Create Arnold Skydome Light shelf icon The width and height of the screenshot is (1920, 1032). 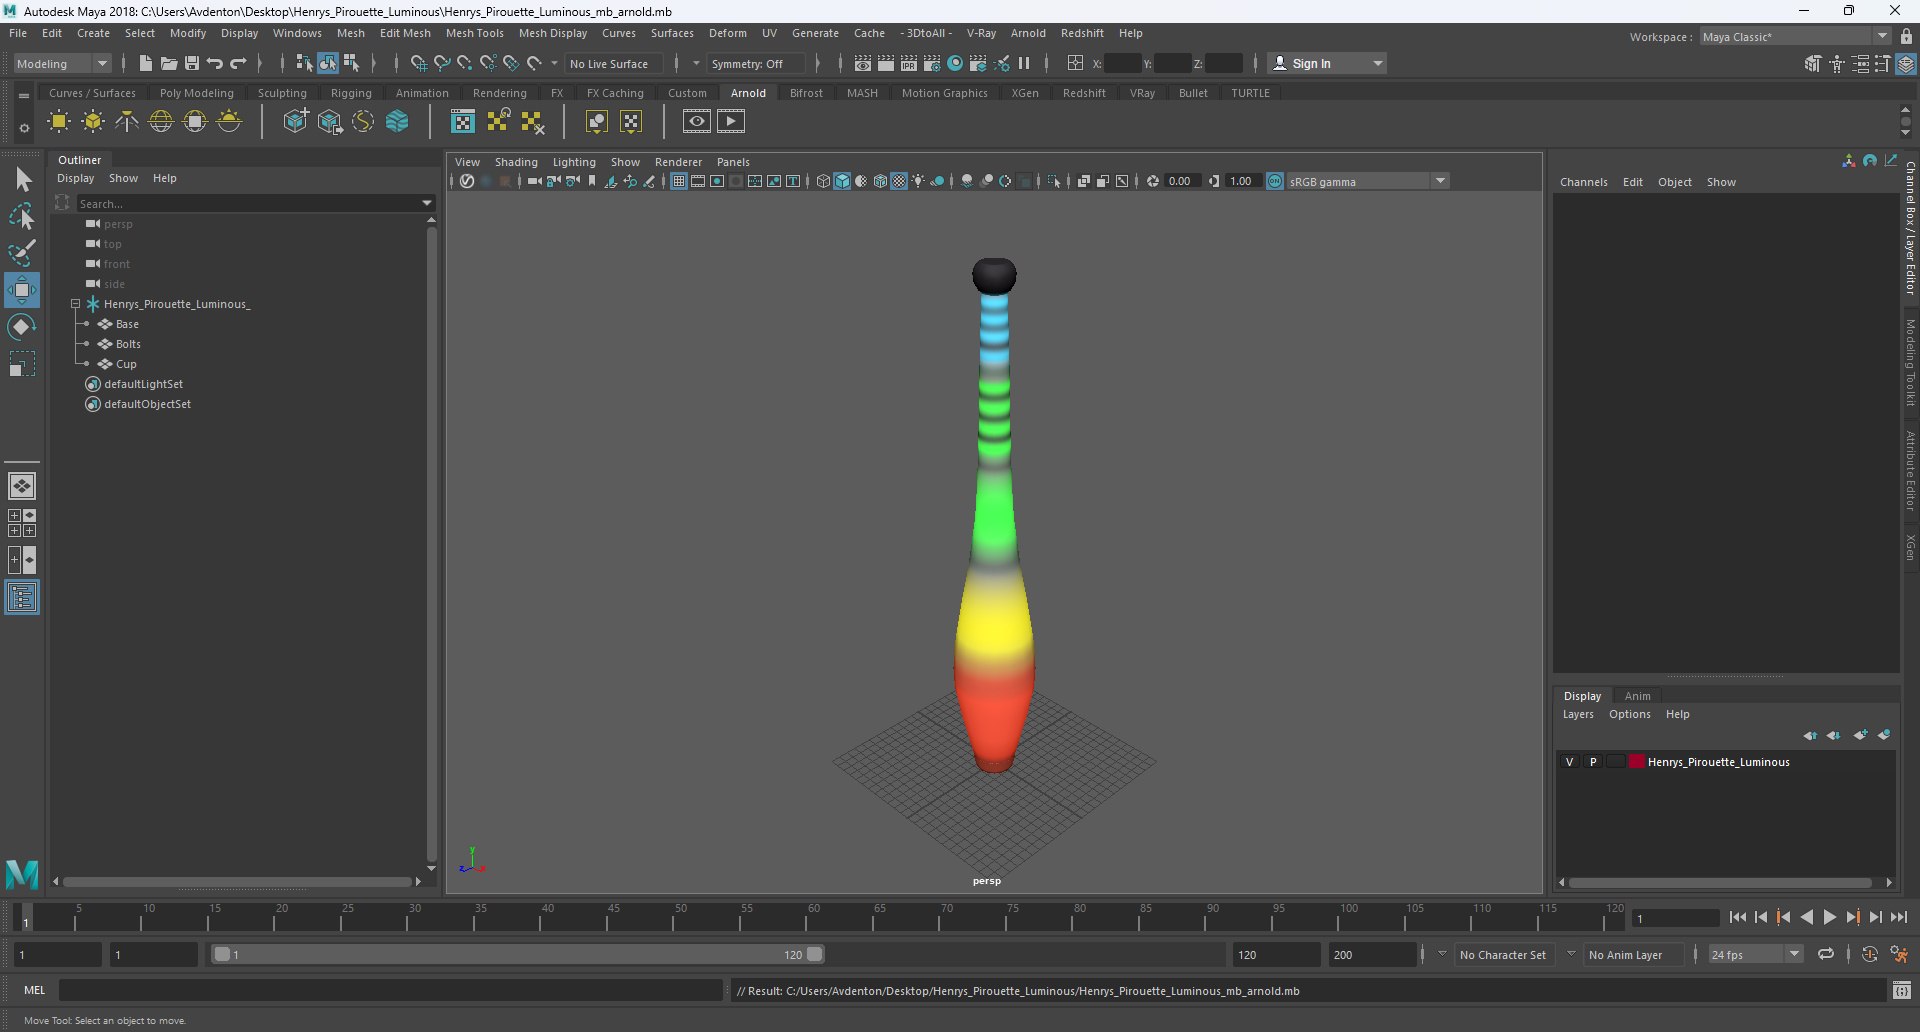pos(161,122)
